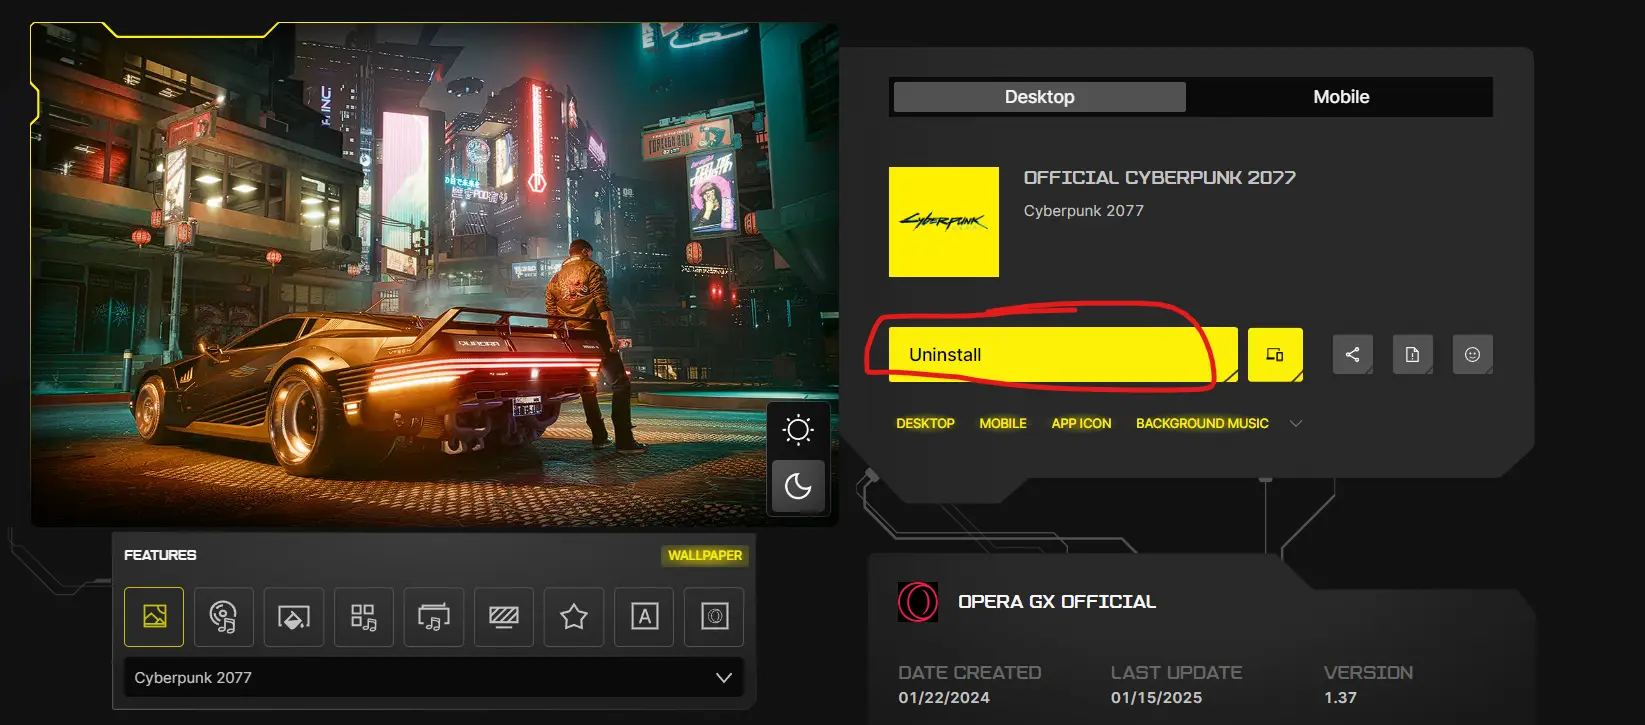Click the OFFICIAL CYBERPUNK 2077 title text
The image size is (1645, 725).
1160,178
